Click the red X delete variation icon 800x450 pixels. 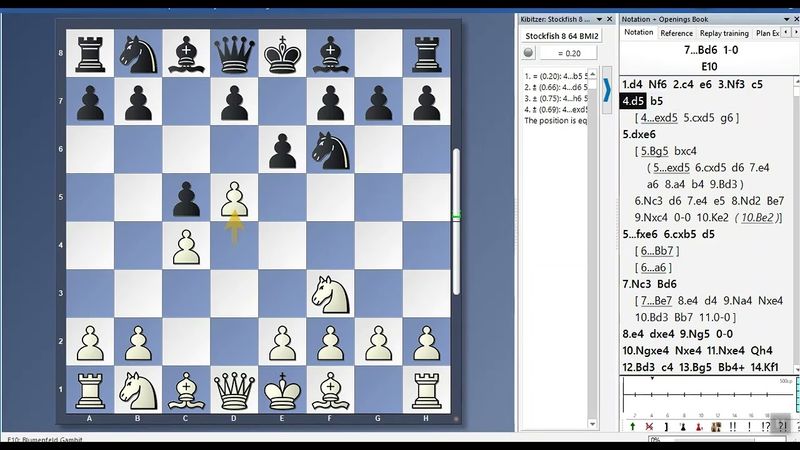(x=648, y=427)
